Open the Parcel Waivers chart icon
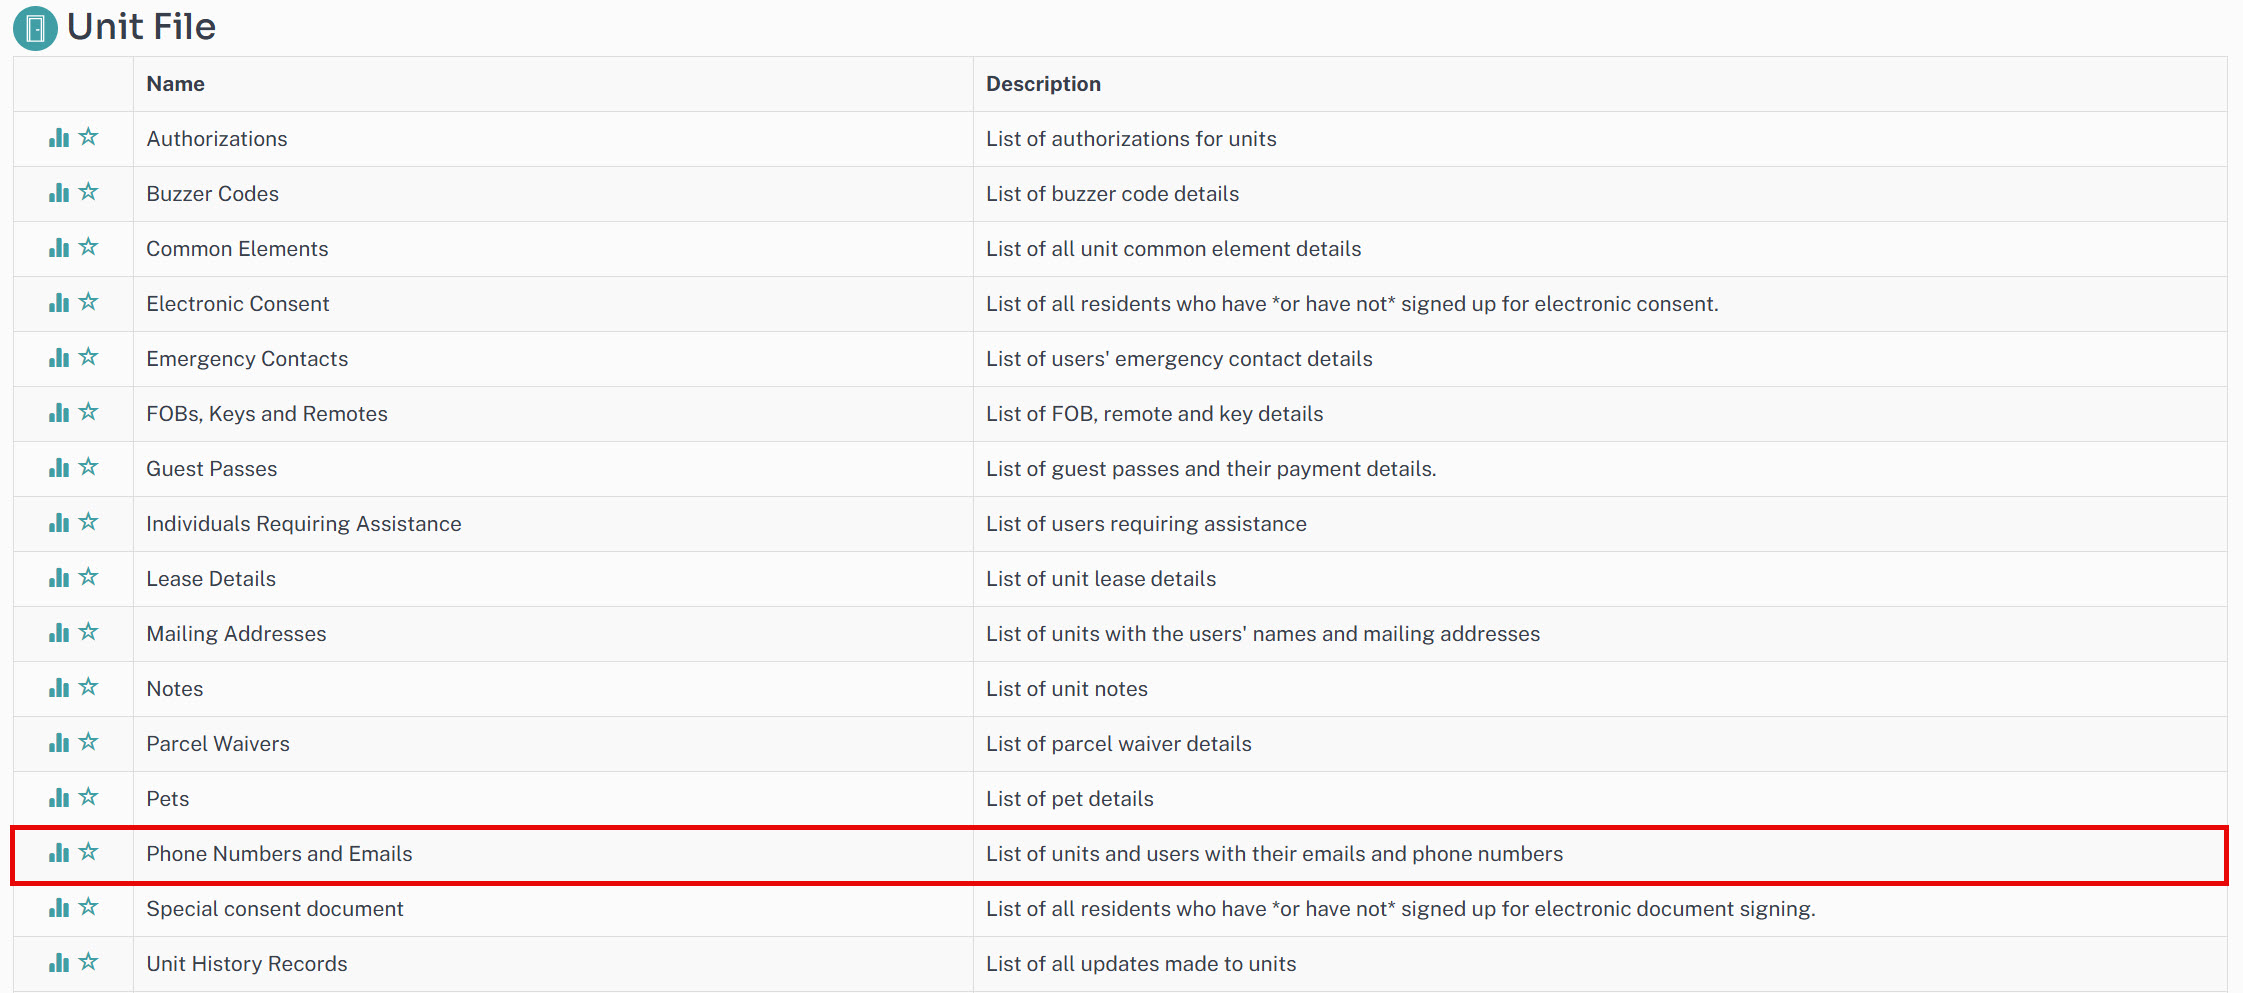 (59, 743)
